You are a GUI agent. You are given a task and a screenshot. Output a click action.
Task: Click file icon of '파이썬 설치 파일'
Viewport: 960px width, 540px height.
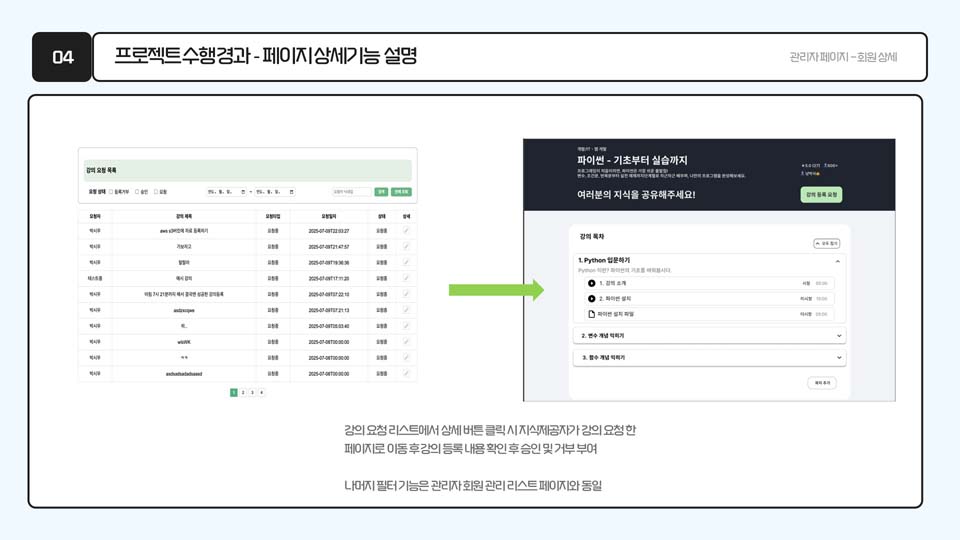tap(591, 313)
